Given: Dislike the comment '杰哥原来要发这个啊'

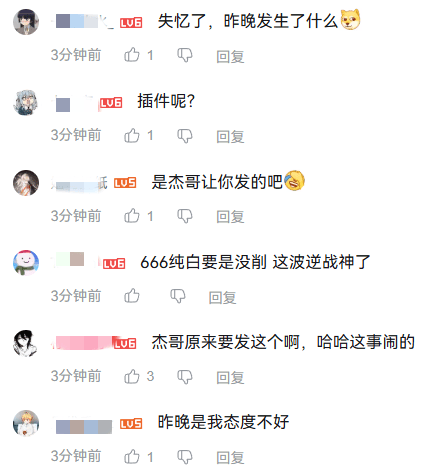Looking at the screenshot, I should tap(185, 377).
